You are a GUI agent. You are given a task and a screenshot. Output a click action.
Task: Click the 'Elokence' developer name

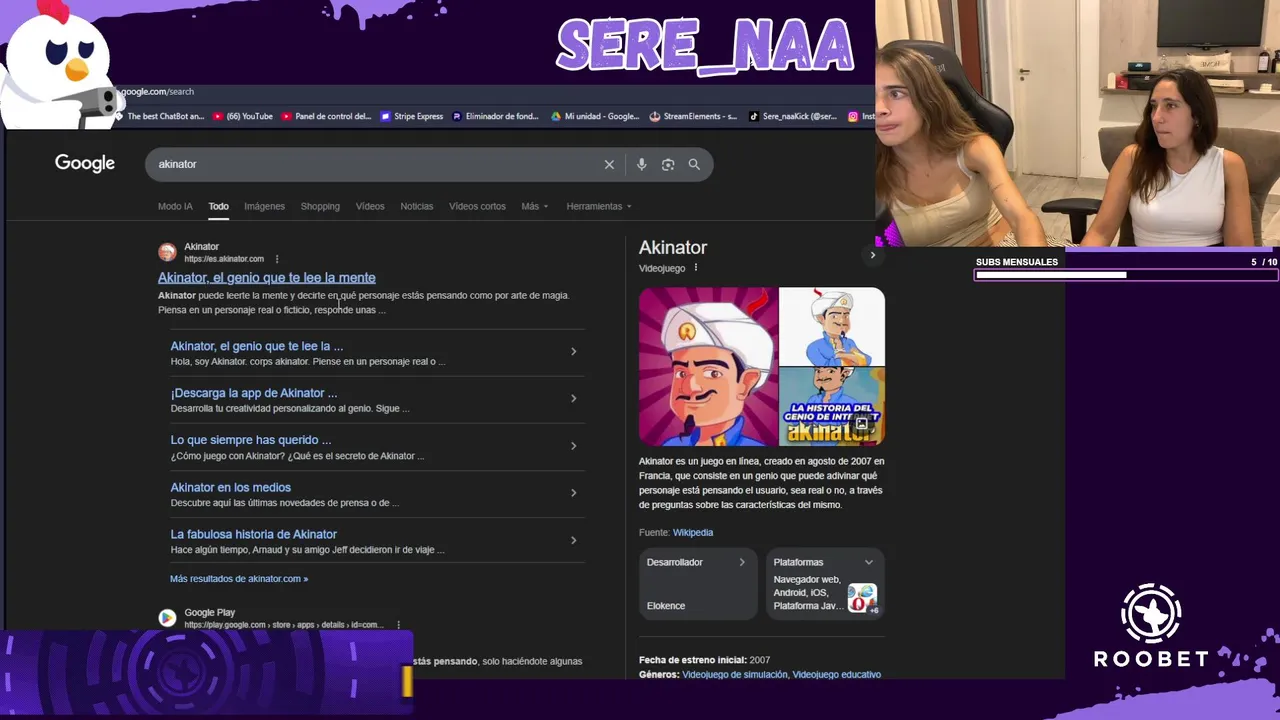point(666,606)
